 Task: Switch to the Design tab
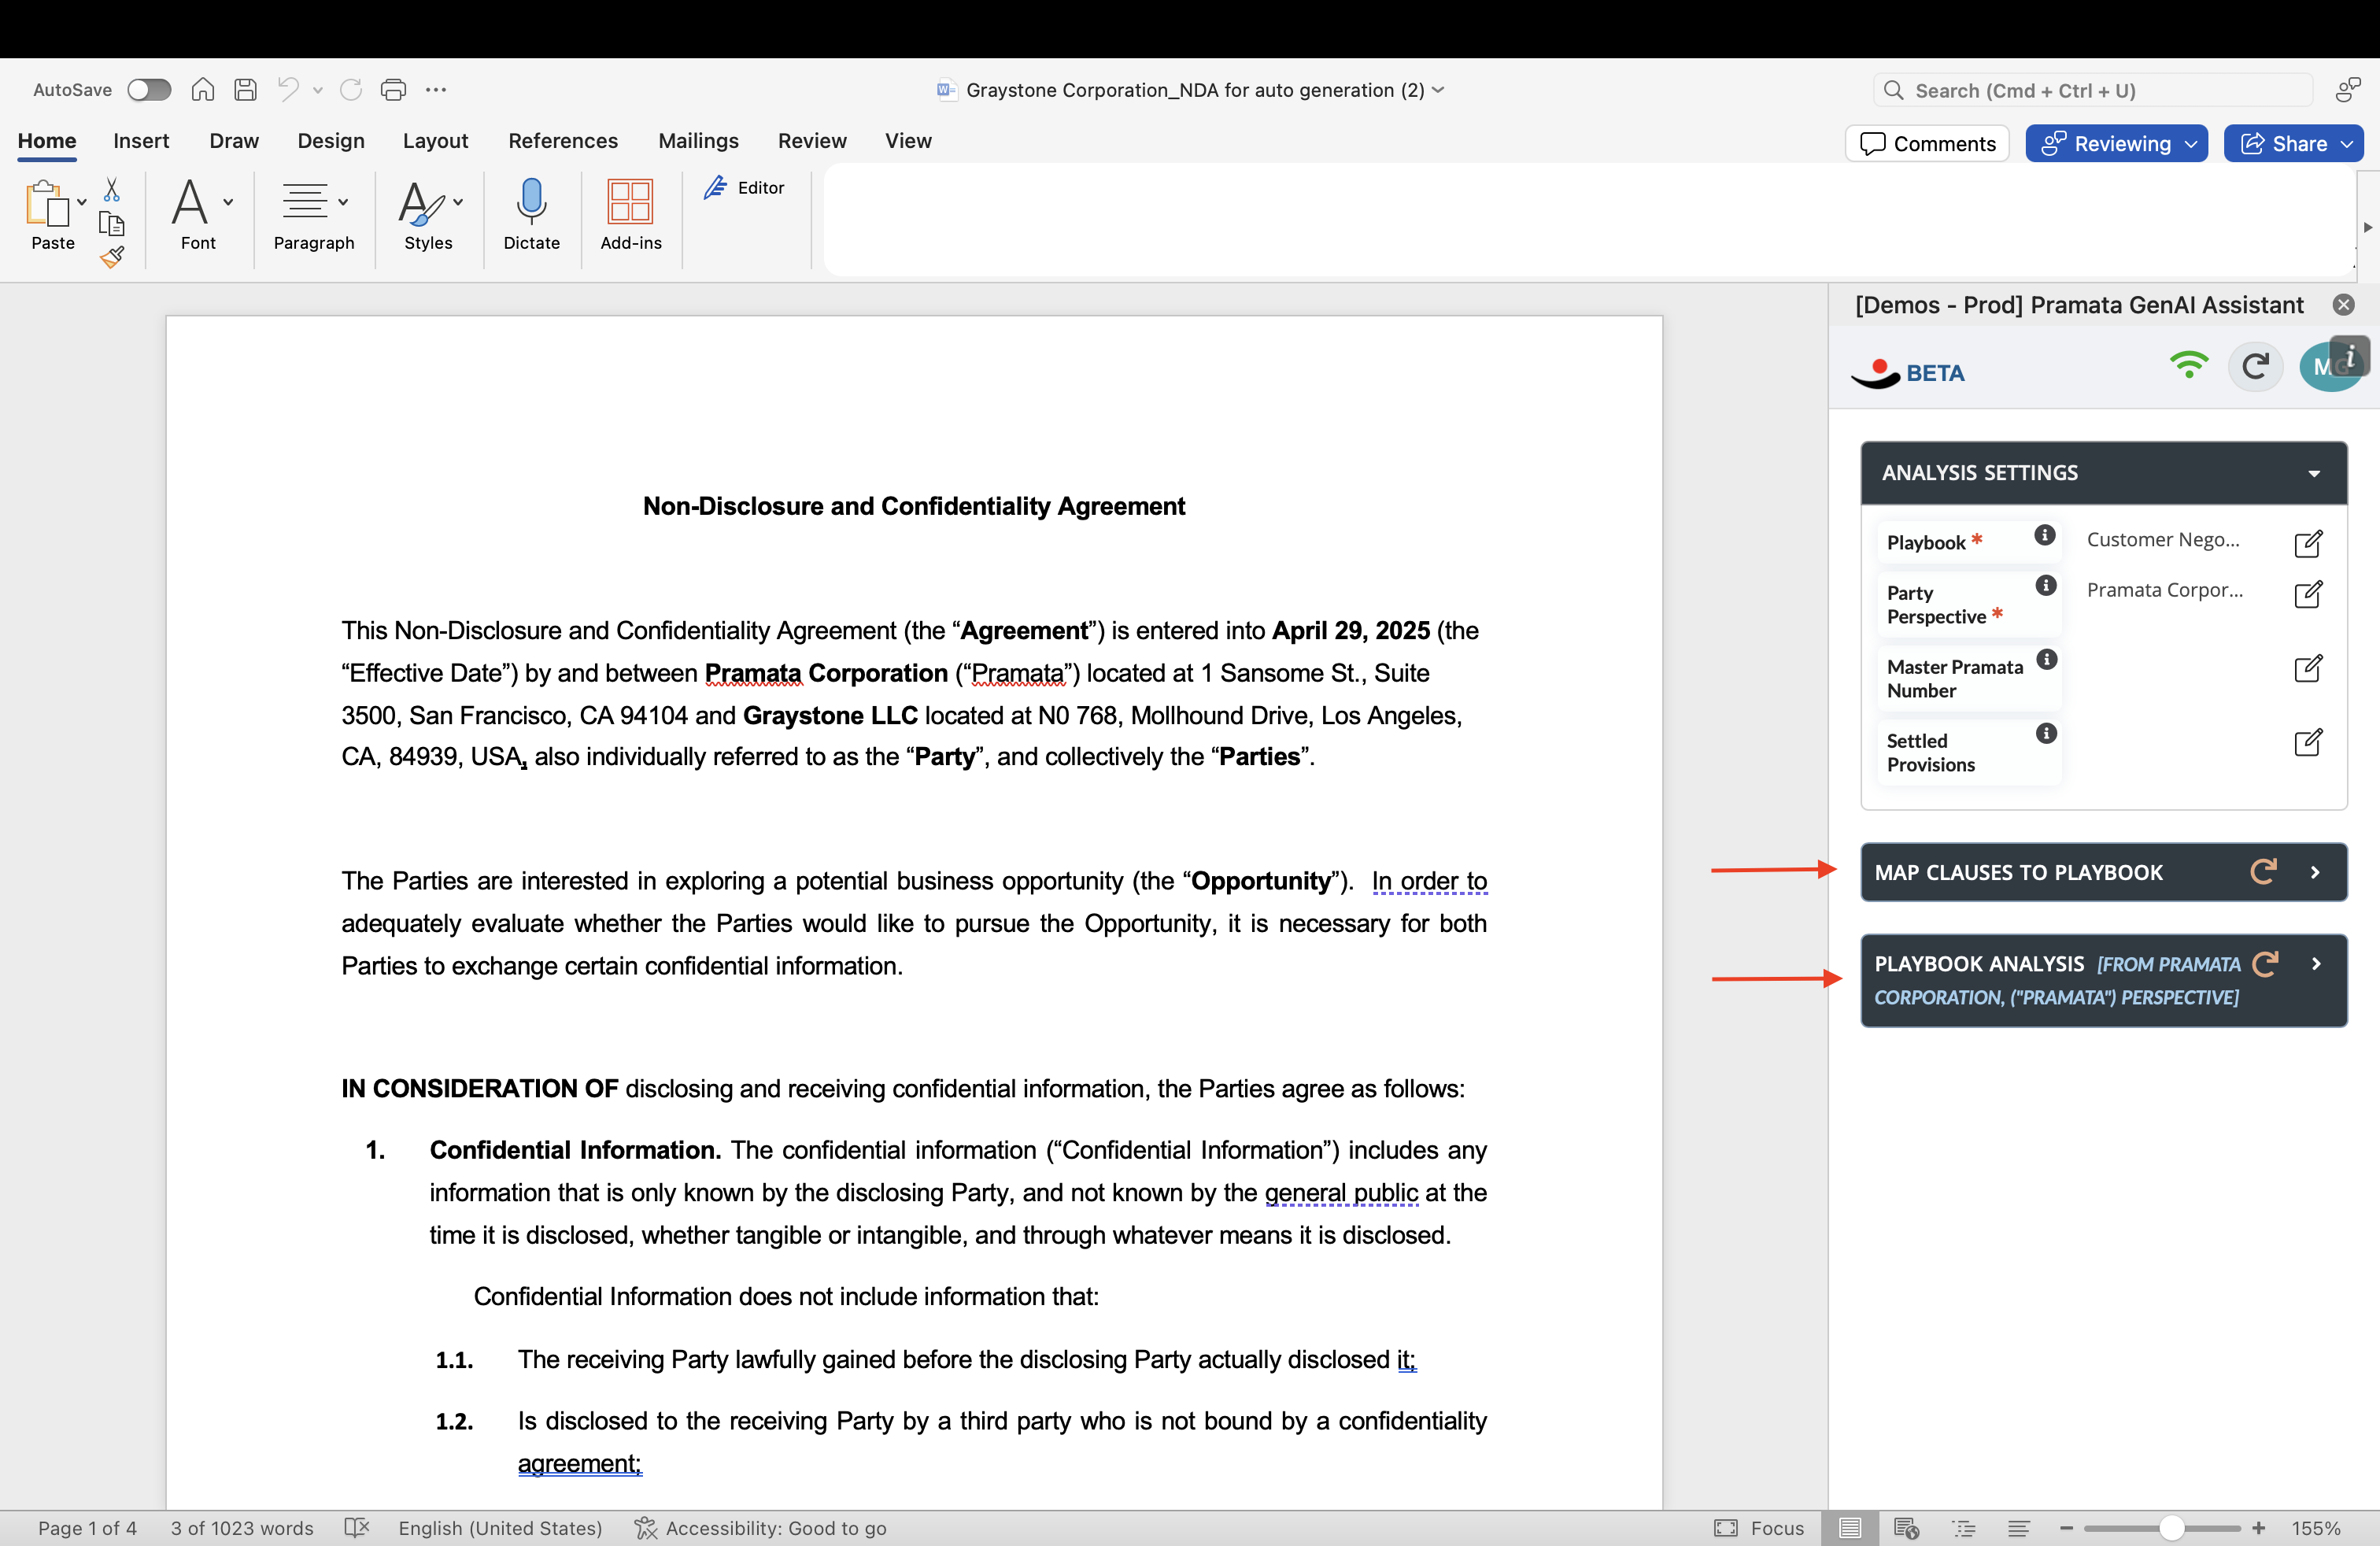click(331, 141)
